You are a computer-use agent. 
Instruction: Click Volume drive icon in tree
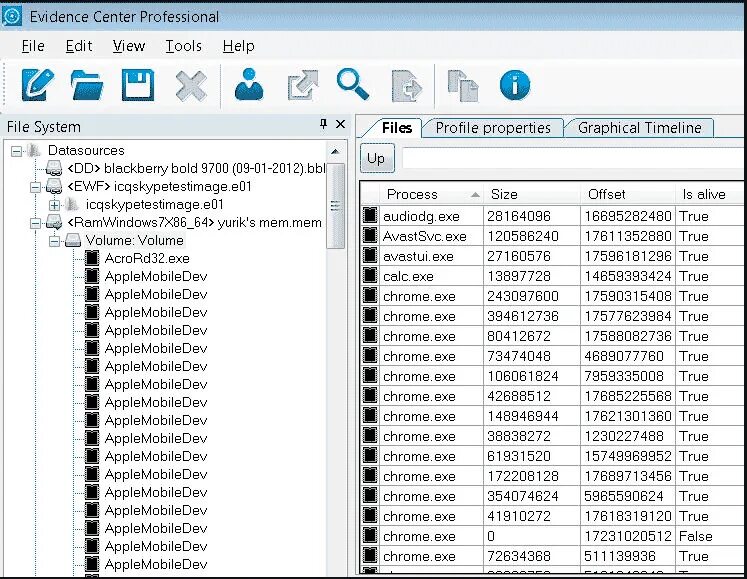(73, 240)
